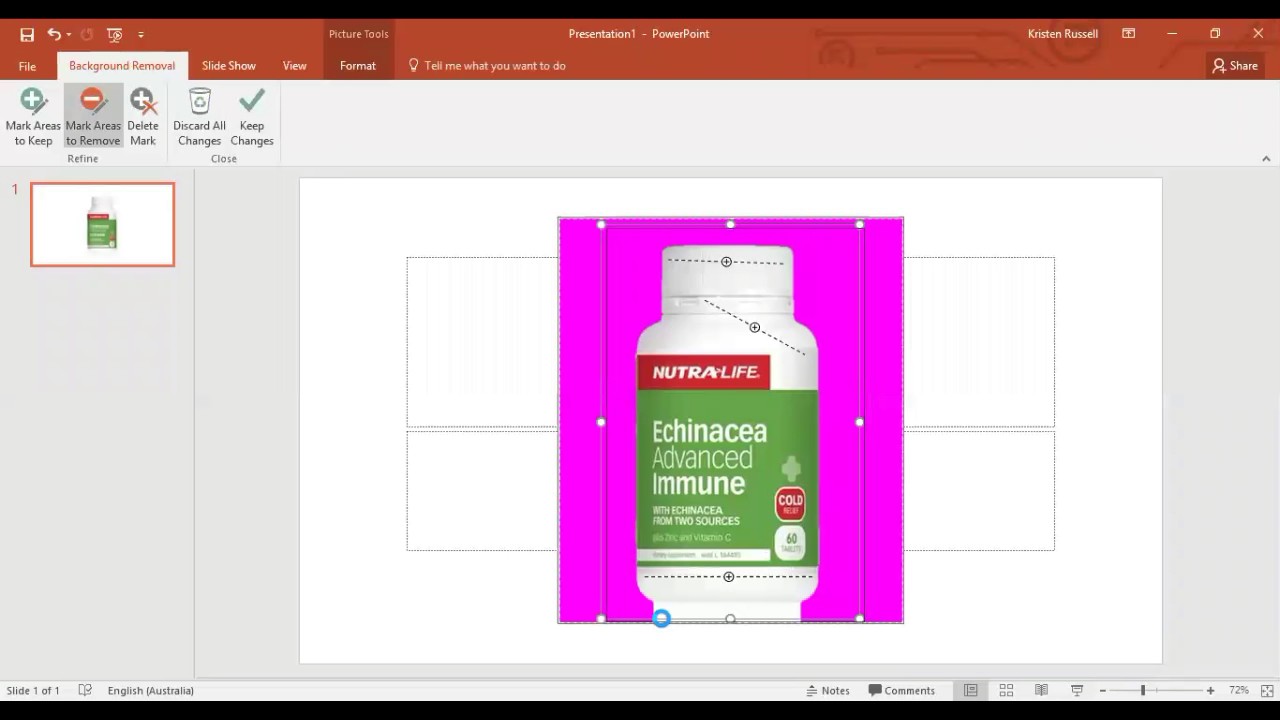This screenshot has width=1280, height=720.
Task: Click top-center marquee handle
Action: [731, 224]
